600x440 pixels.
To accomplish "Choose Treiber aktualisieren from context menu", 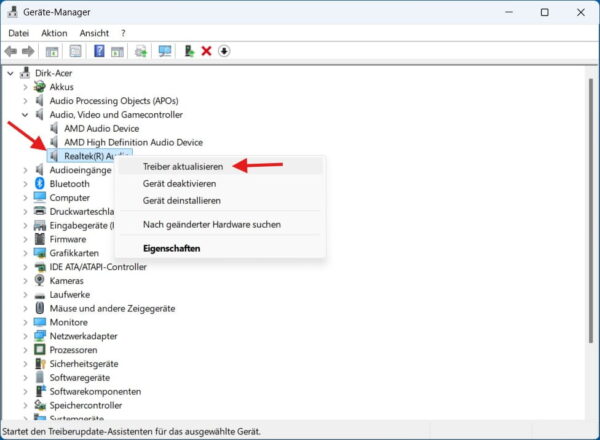I will (220, 166).
